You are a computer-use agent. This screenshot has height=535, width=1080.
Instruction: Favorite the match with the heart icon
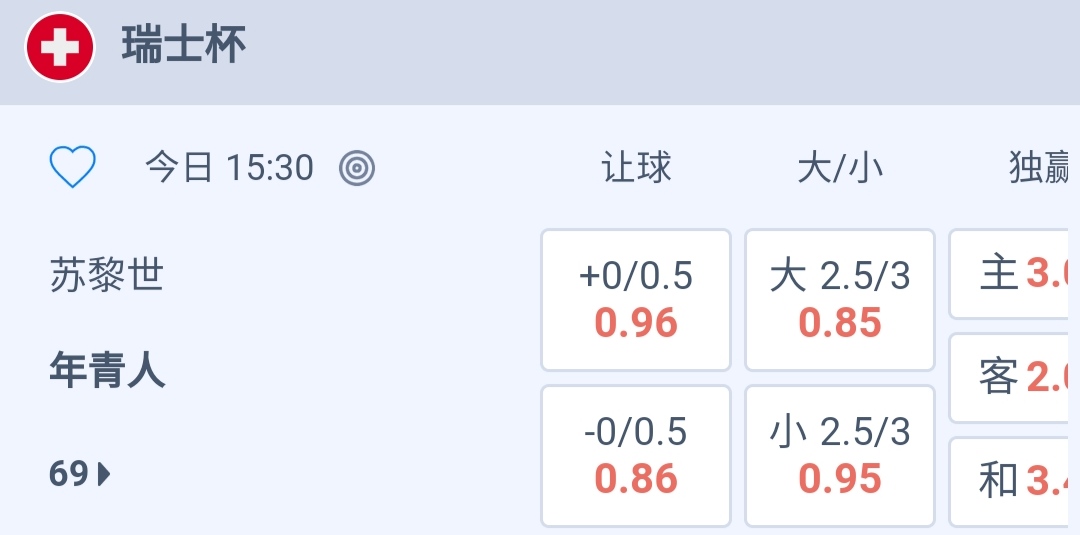click(73, 167)
